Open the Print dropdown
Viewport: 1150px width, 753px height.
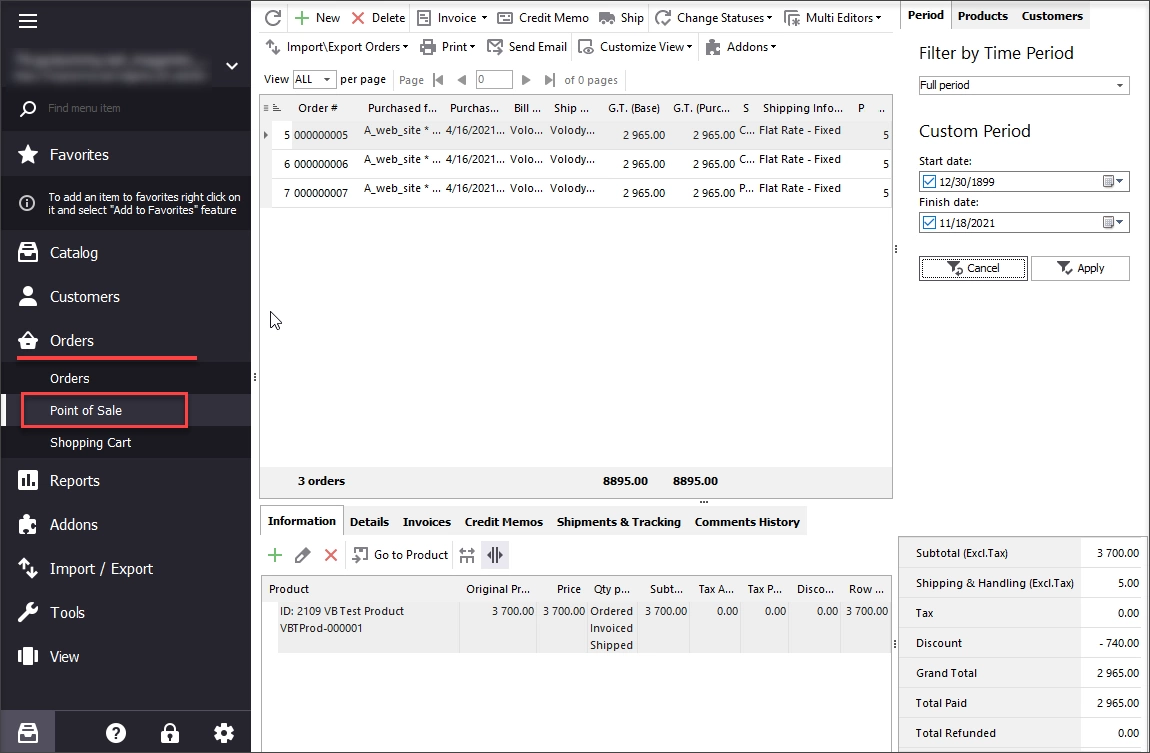447,47
